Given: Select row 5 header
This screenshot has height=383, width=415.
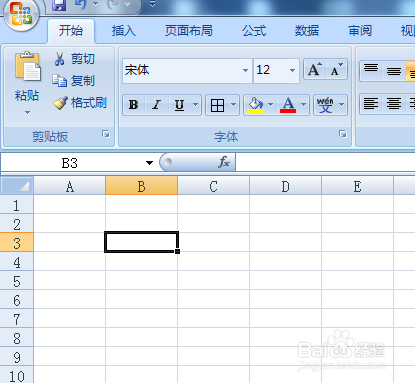Looking at the screenshot, I should click(x=17, y=281).
